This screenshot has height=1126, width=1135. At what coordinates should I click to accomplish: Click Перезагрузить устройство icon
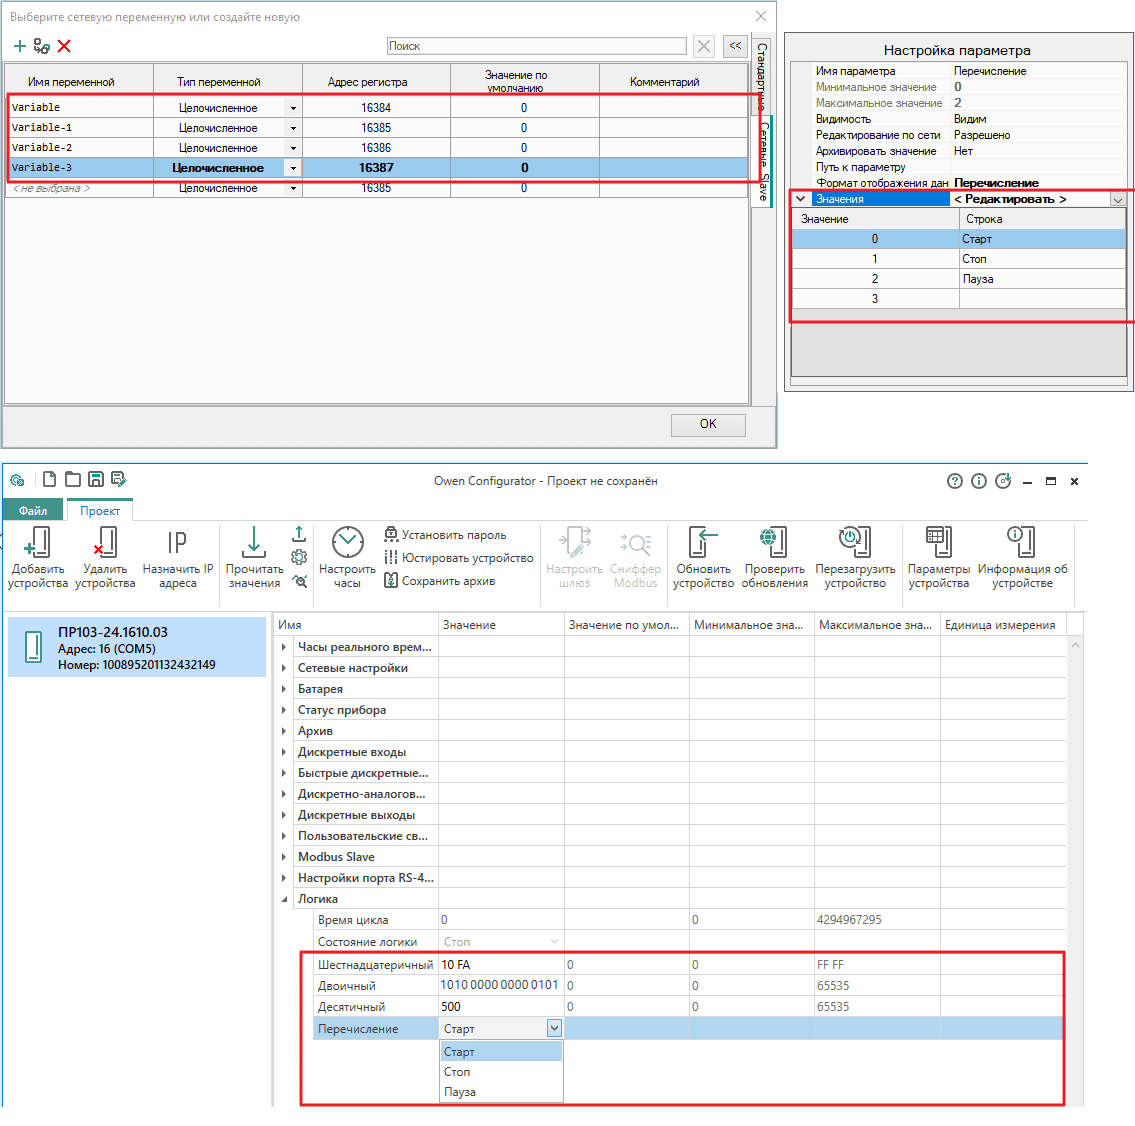tap(855, 543)
